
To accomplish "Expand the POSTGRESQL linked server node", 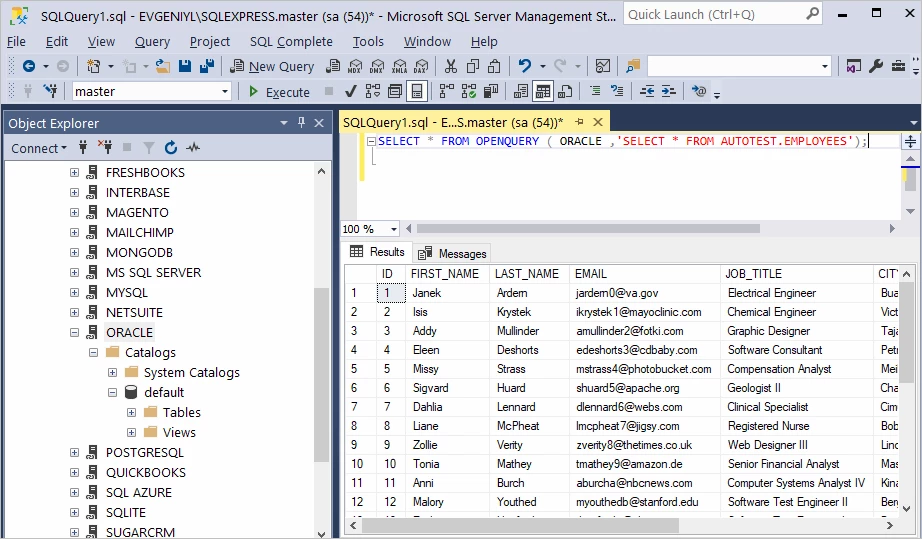I will coord(74,453).
